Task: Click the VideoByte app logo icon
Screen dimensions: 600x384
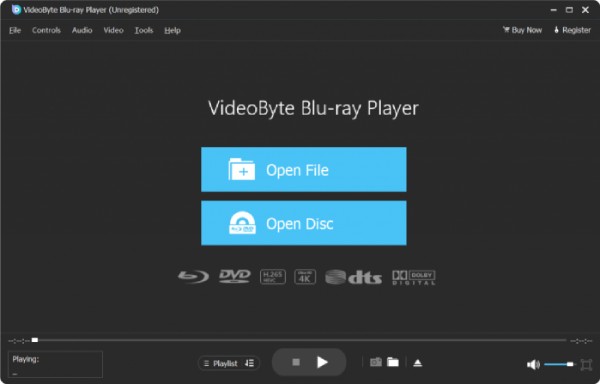Action: pos(16,10)
